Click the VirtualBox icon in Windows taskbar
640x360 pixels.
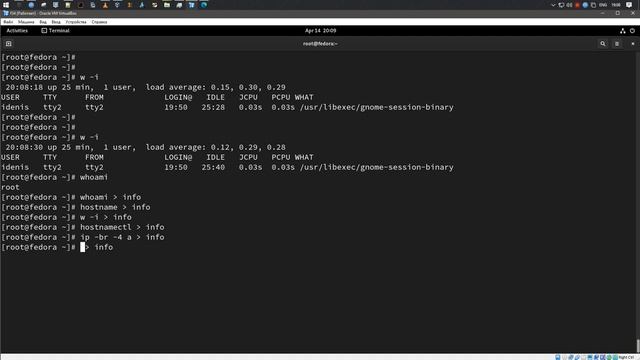[x=191, y=5]
